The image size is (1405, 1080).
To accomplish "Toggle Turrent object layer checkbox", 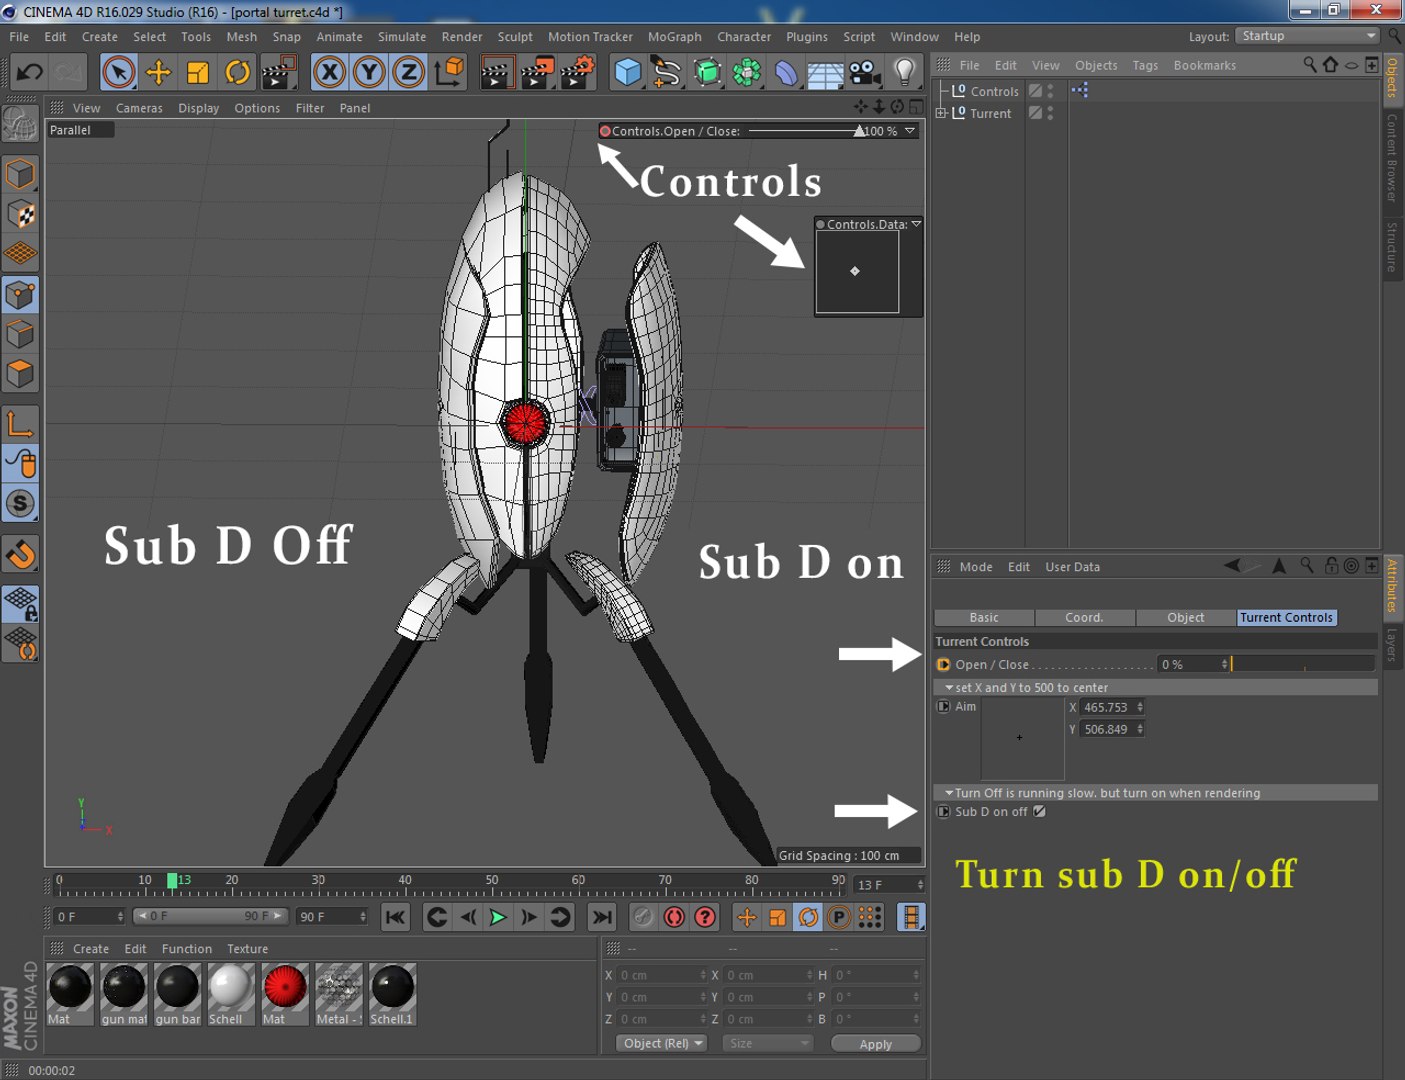I will [1036, 113].
